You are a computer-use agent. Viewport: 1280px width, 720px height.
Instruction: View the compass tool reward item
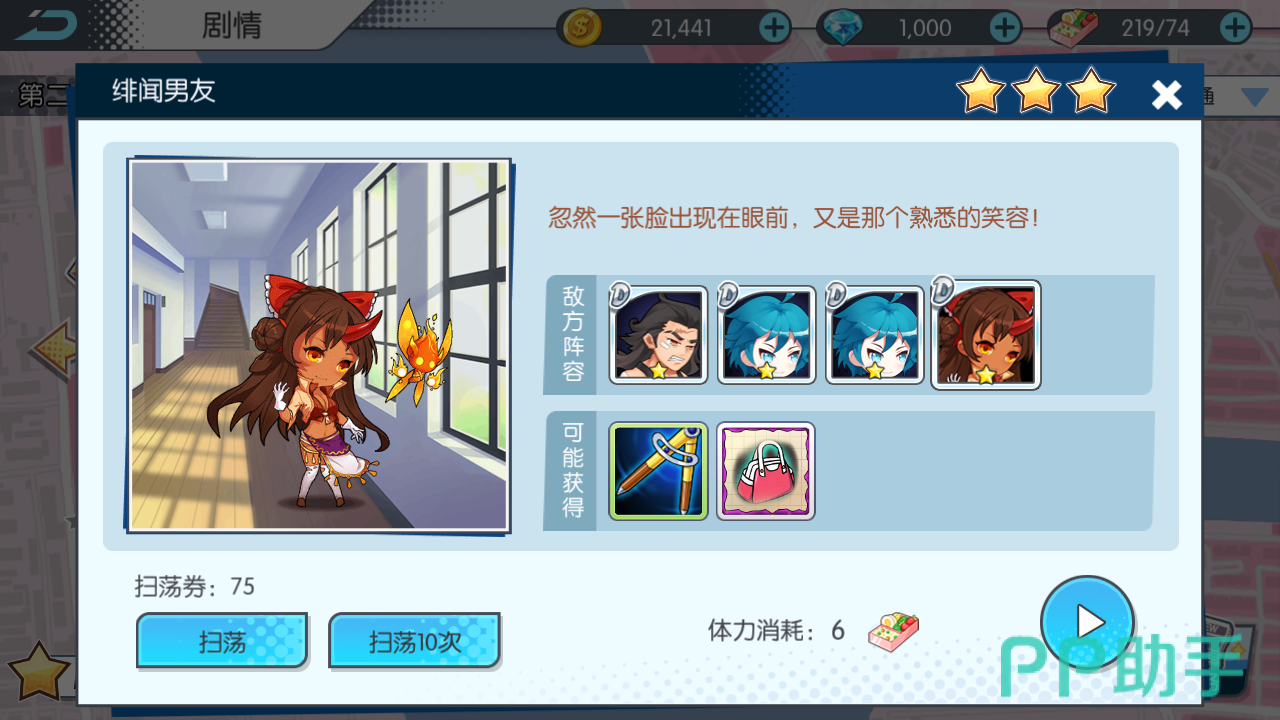pyautogui.click(x=658, y=471)
